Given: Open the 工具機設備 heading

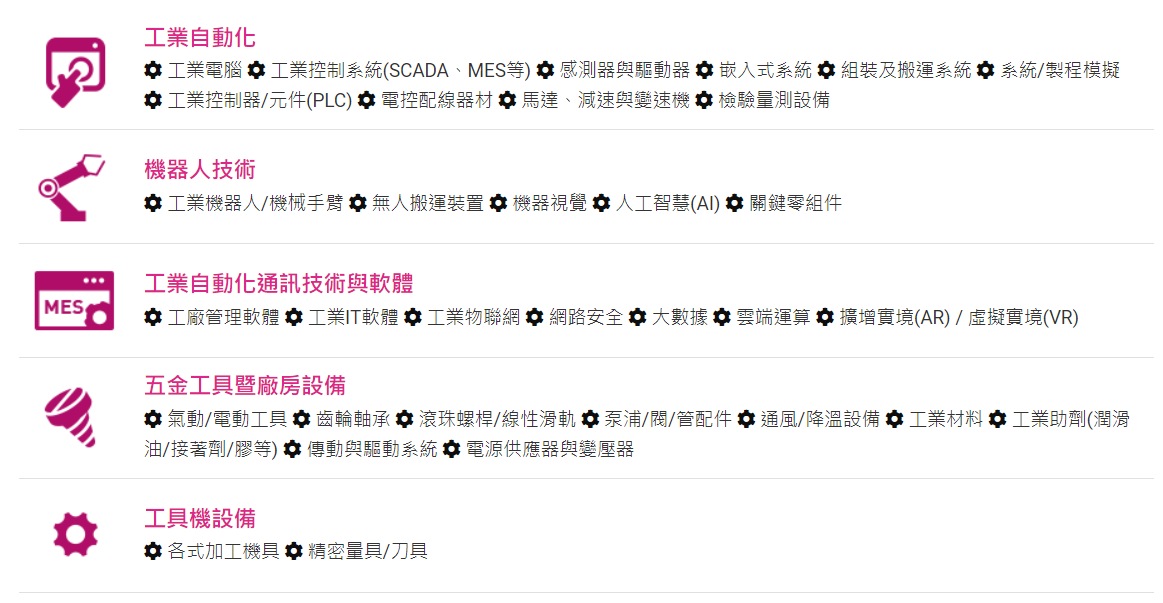Looking at the screenshot, I should (200, 518).
